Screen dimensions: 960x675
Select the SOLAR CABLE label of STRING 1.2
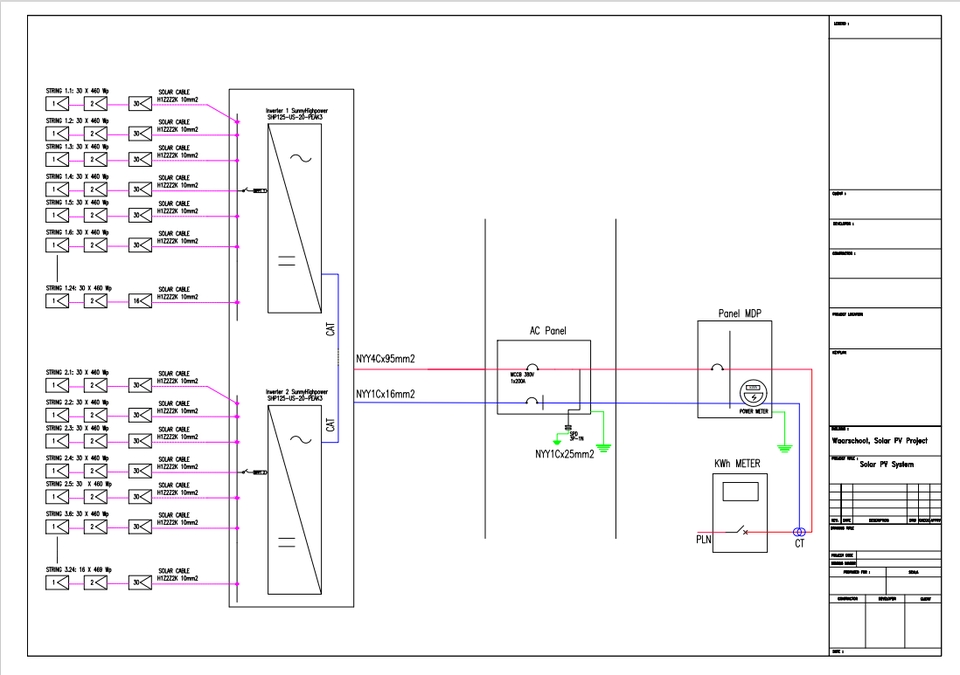178,126
